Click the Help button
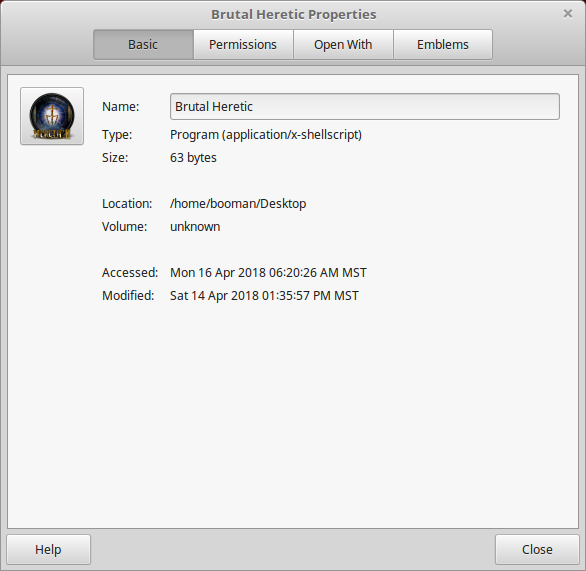586x571 pixels. point(49,549)
